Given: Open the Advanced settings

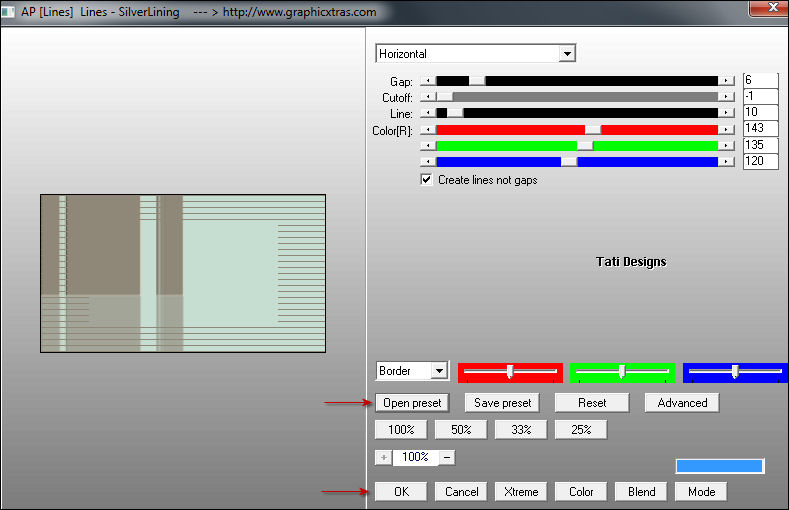Looking at the screenshot, I should [x=682, y=403].
